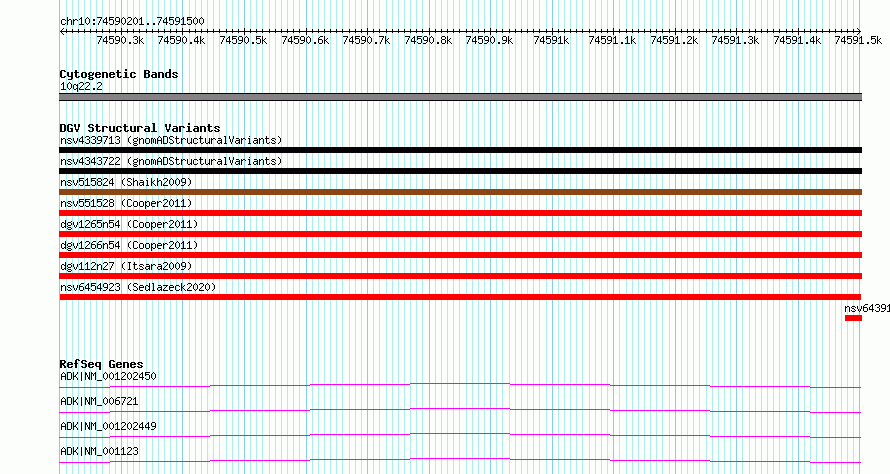Select the black bar under nsv4339713
Viewport: 890px width, 474px height.
point(460,150)
